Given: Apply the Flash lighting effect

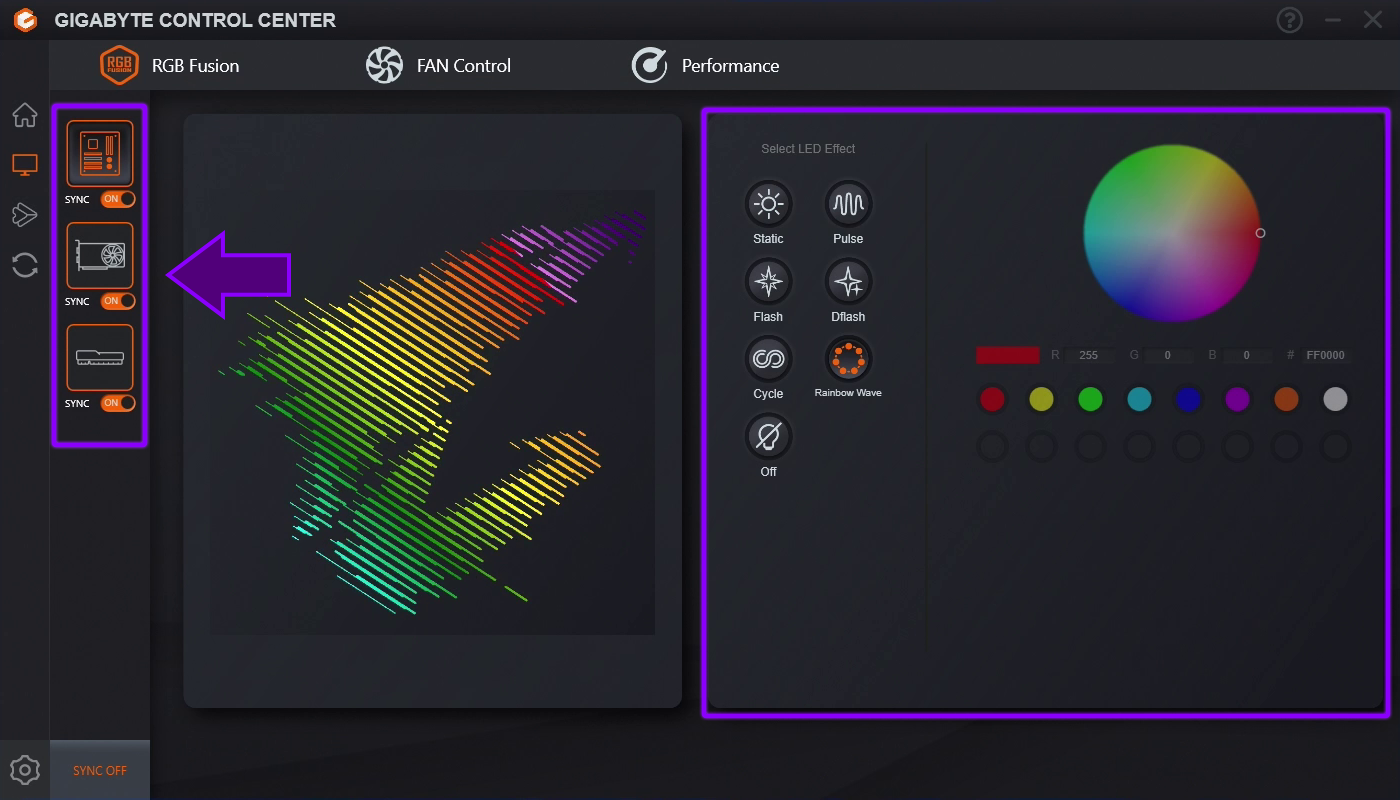Looking at the screenshot, I should (767, 283).
